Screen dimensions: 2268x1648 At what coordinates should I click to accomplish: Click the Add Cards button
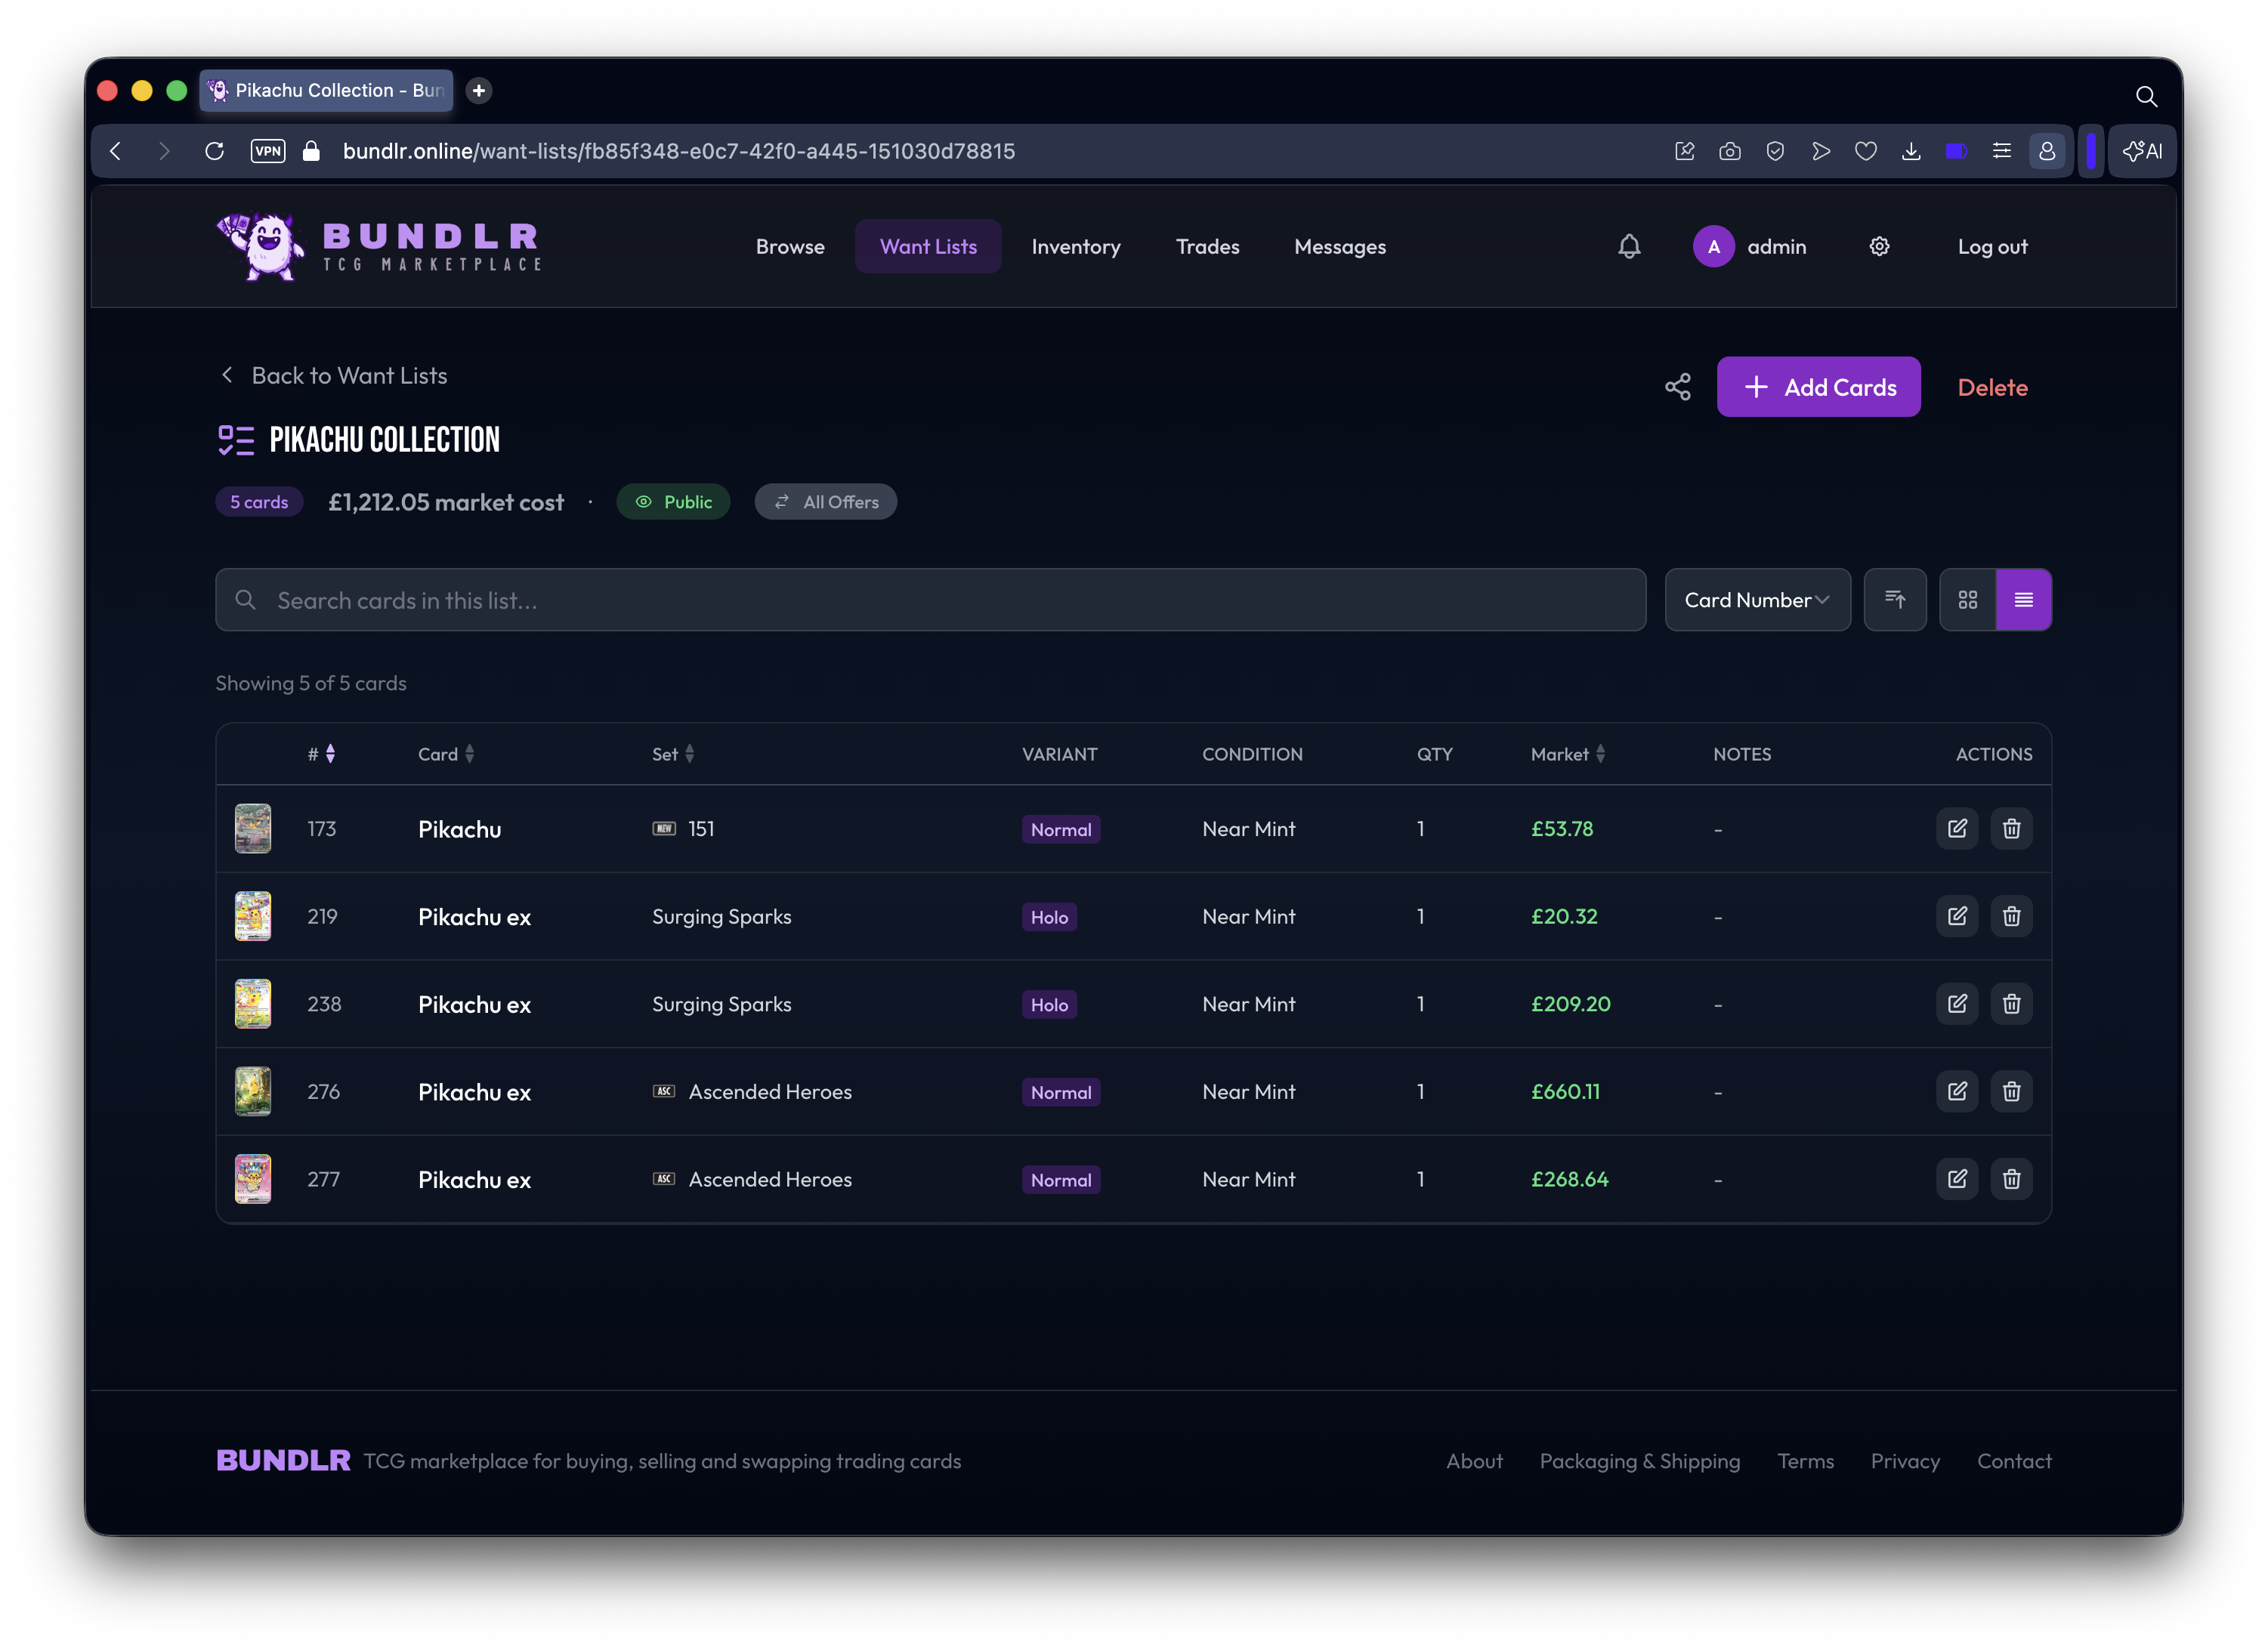[x=1818, y=387]
